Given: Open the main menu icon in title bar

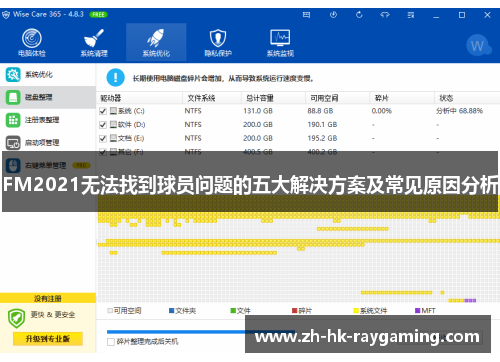Looking at the screenshot, I should point(411,15).
